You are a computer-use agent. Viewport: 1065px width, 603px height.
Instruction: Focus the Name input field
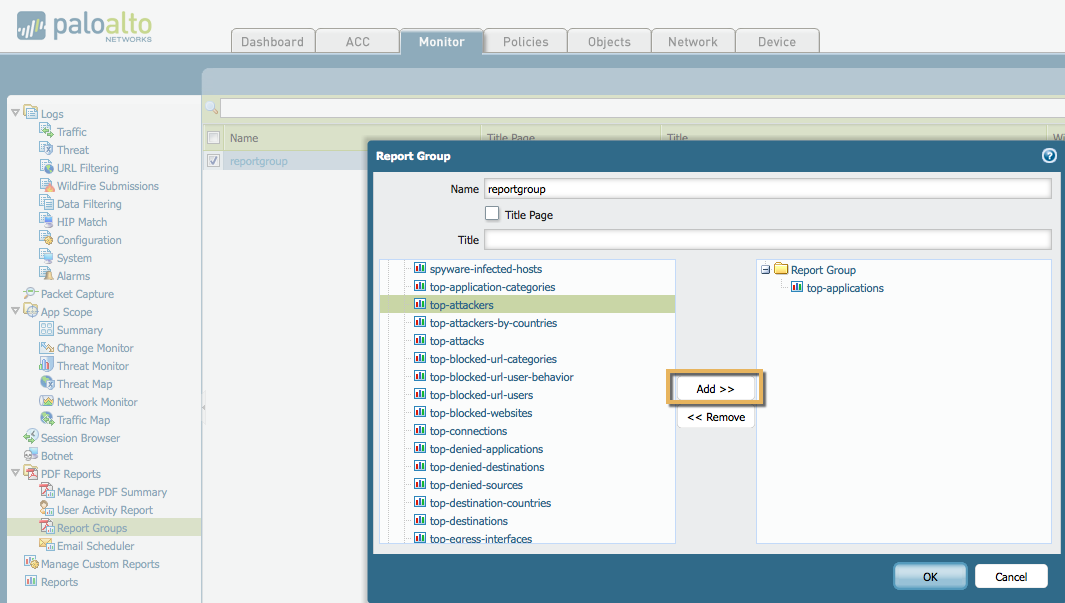(768, 189)
